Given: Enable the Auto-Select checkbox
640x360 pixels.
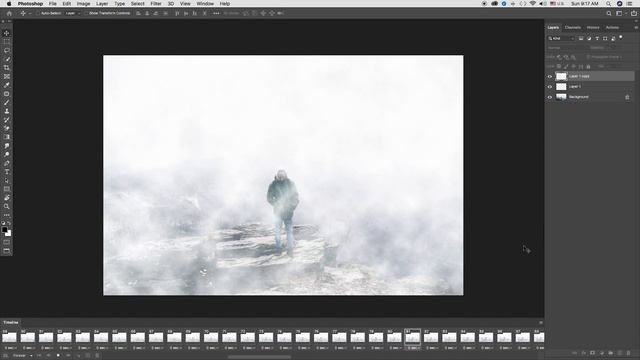Looking at the screenshot, I should [x=38, y=13].
